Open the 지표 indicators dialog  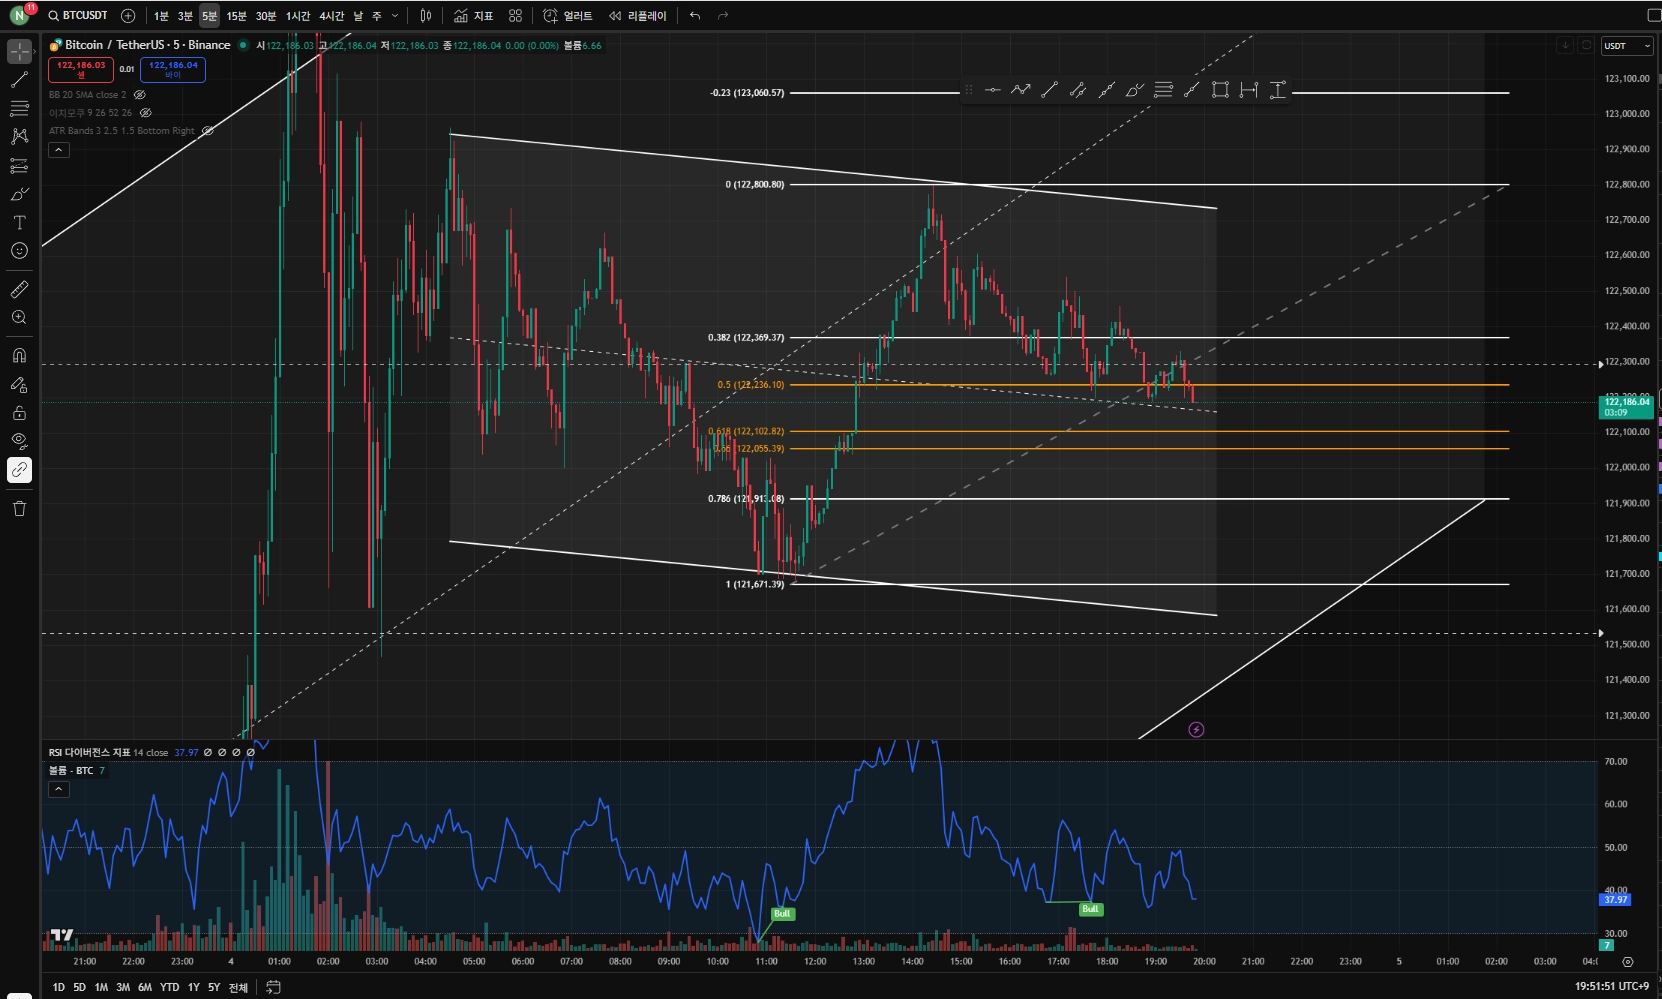(x=473, y=15)
